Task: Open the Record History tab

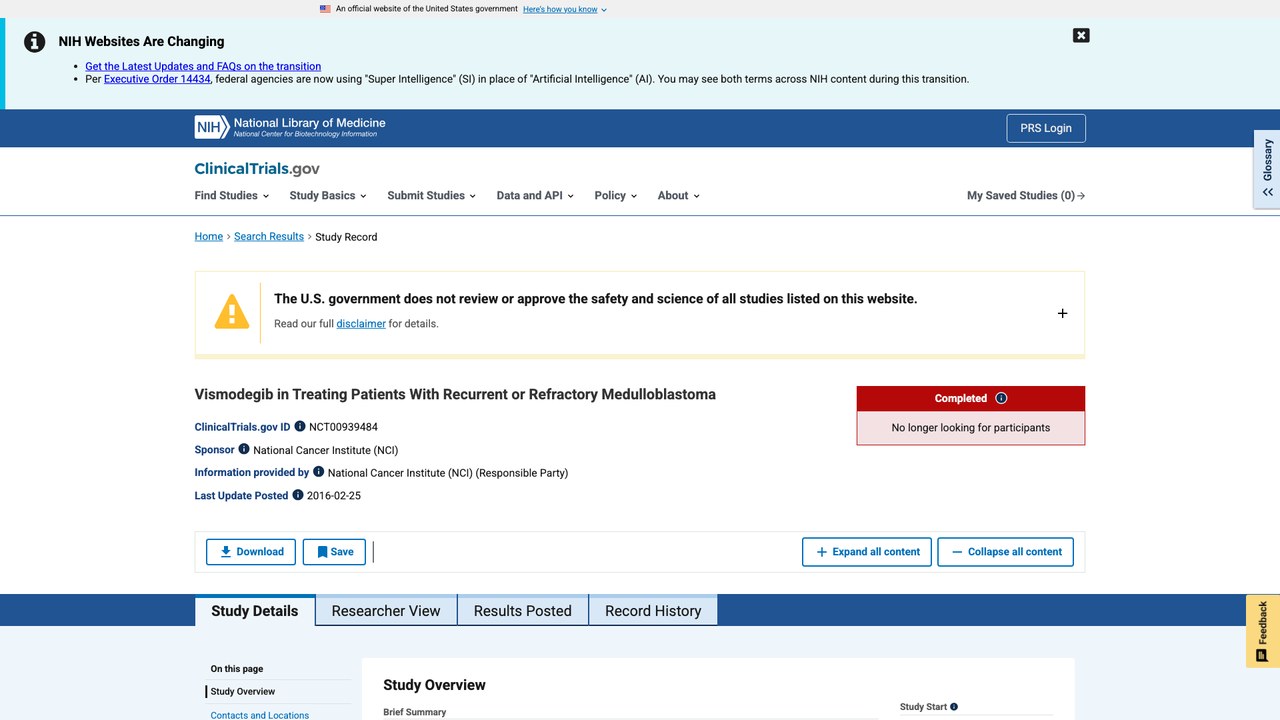Action: tap(653, 611)
